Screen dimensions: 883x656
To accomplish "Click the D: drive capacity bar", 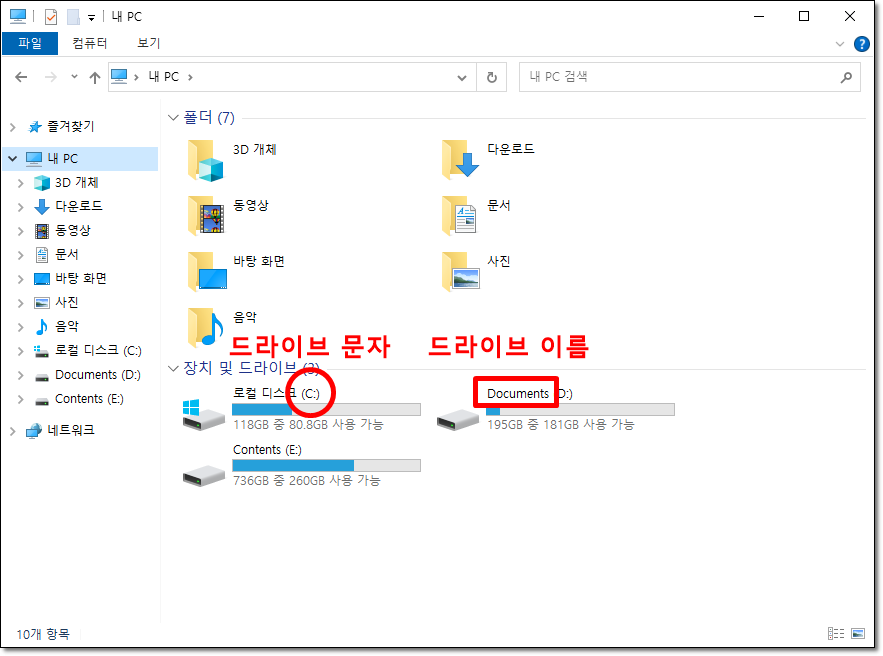I will click(x=580, y=409).
